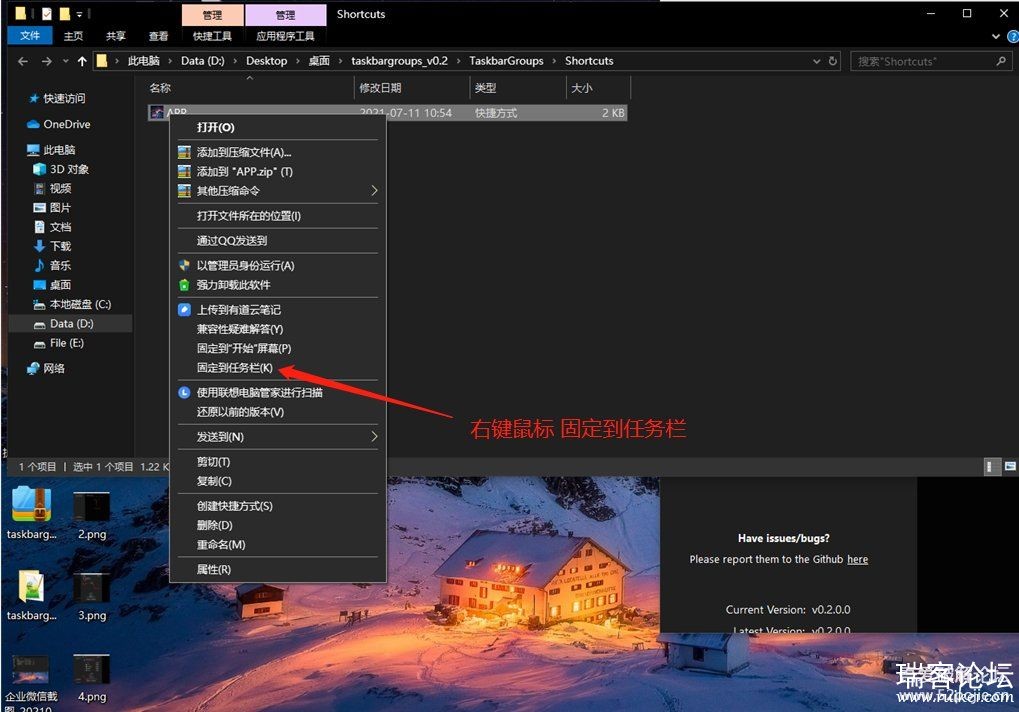Select File (E:) drive in sidebar
This screenshot has height=712, width=1019.
(58, 343)
